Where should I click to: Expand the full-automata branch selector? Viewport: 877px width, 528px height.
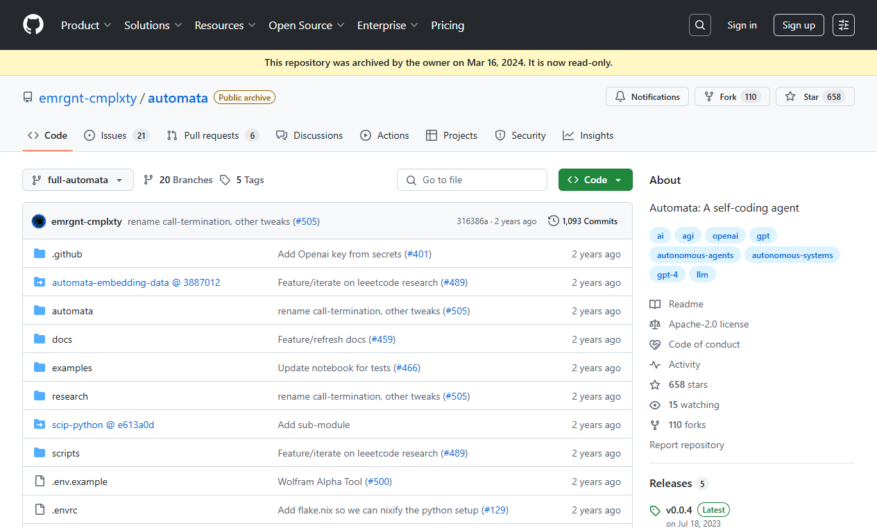(78, 180)
